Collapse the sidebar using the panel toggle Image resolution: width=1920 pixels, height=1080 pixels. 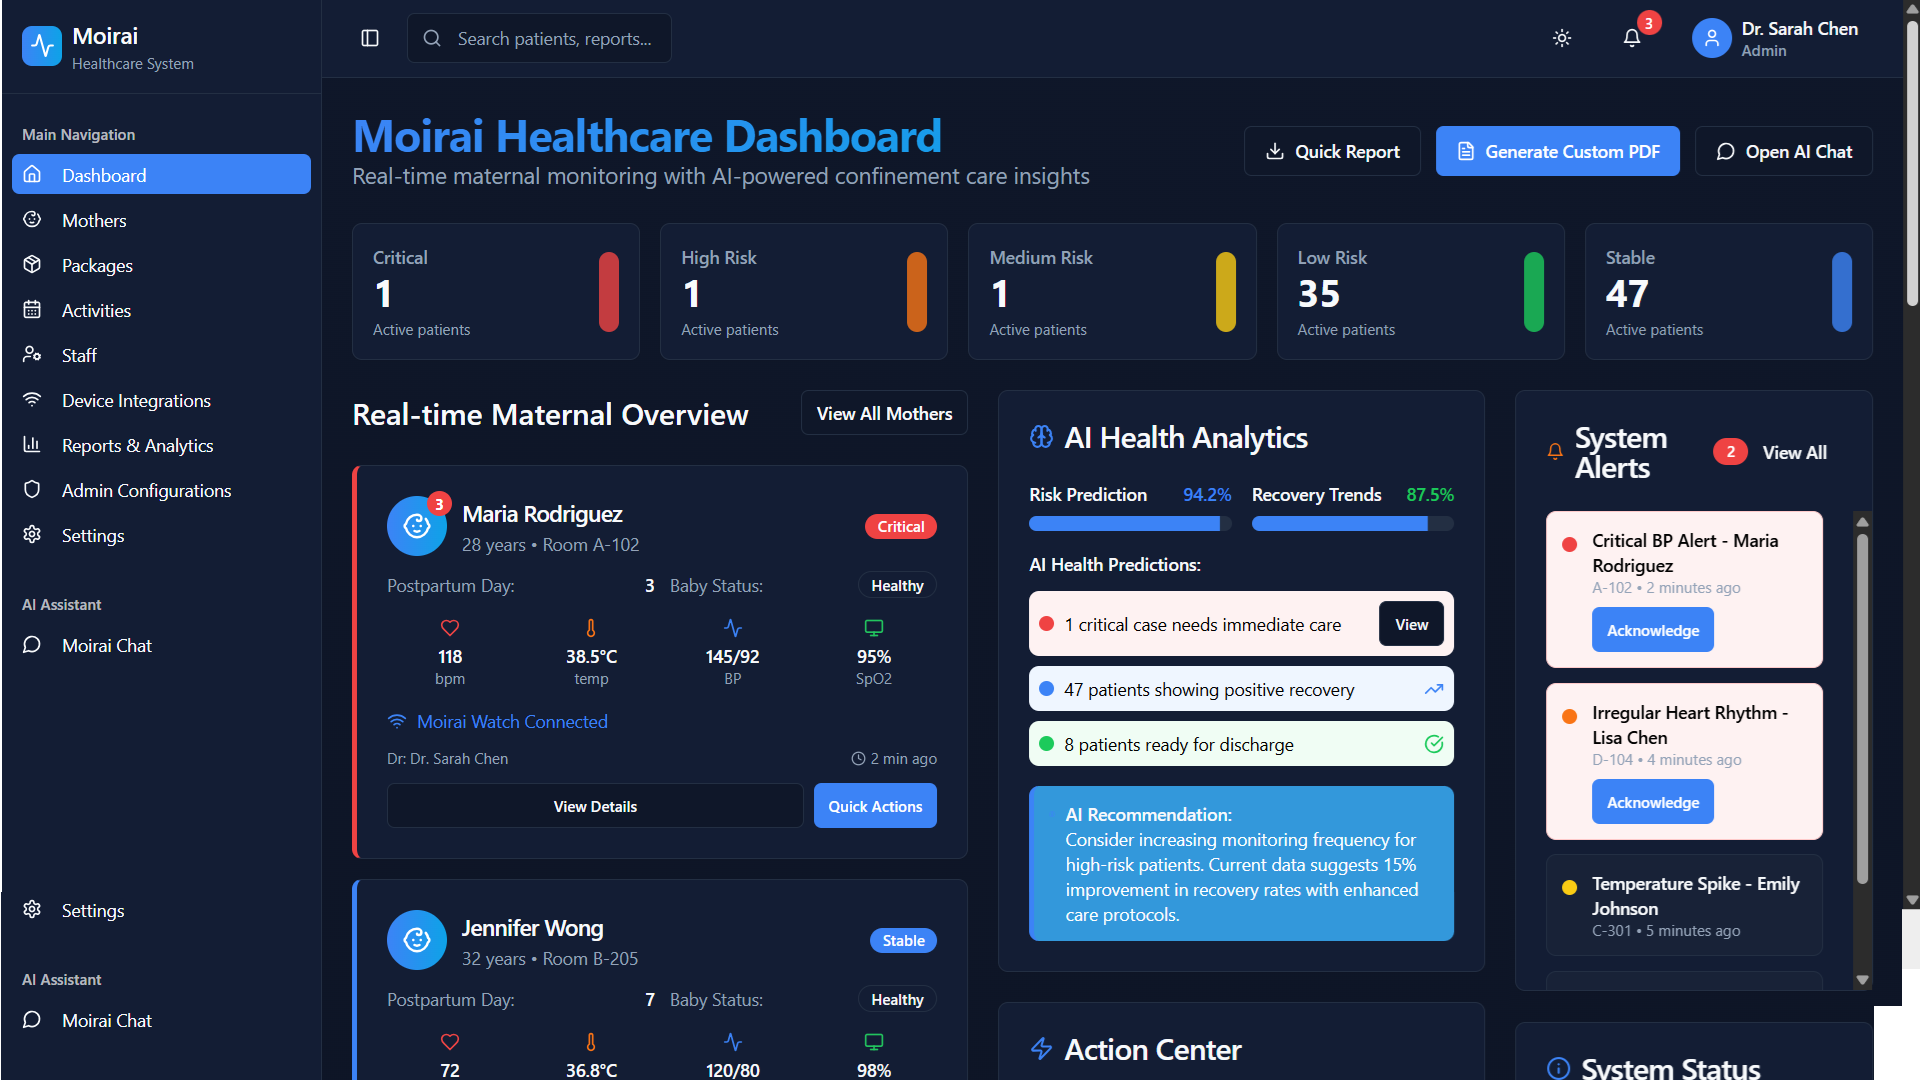tap(370, 38)
